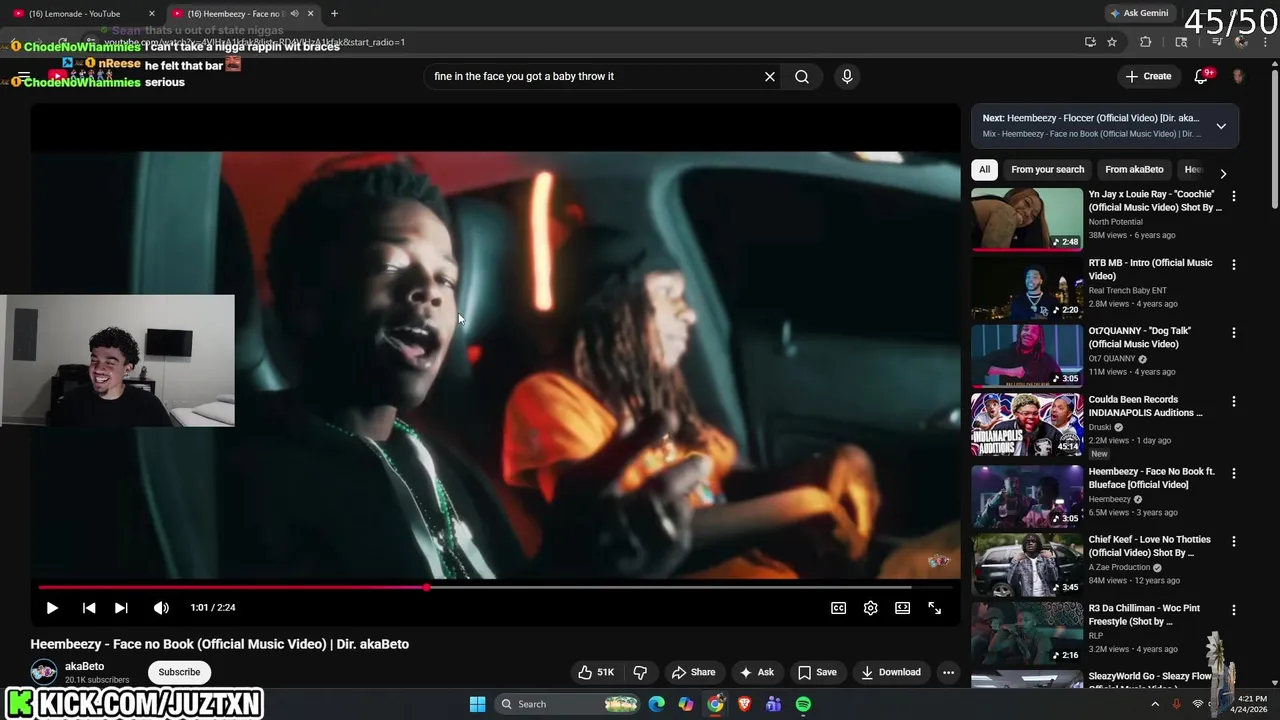Save video to a playlist

(817, 672)
